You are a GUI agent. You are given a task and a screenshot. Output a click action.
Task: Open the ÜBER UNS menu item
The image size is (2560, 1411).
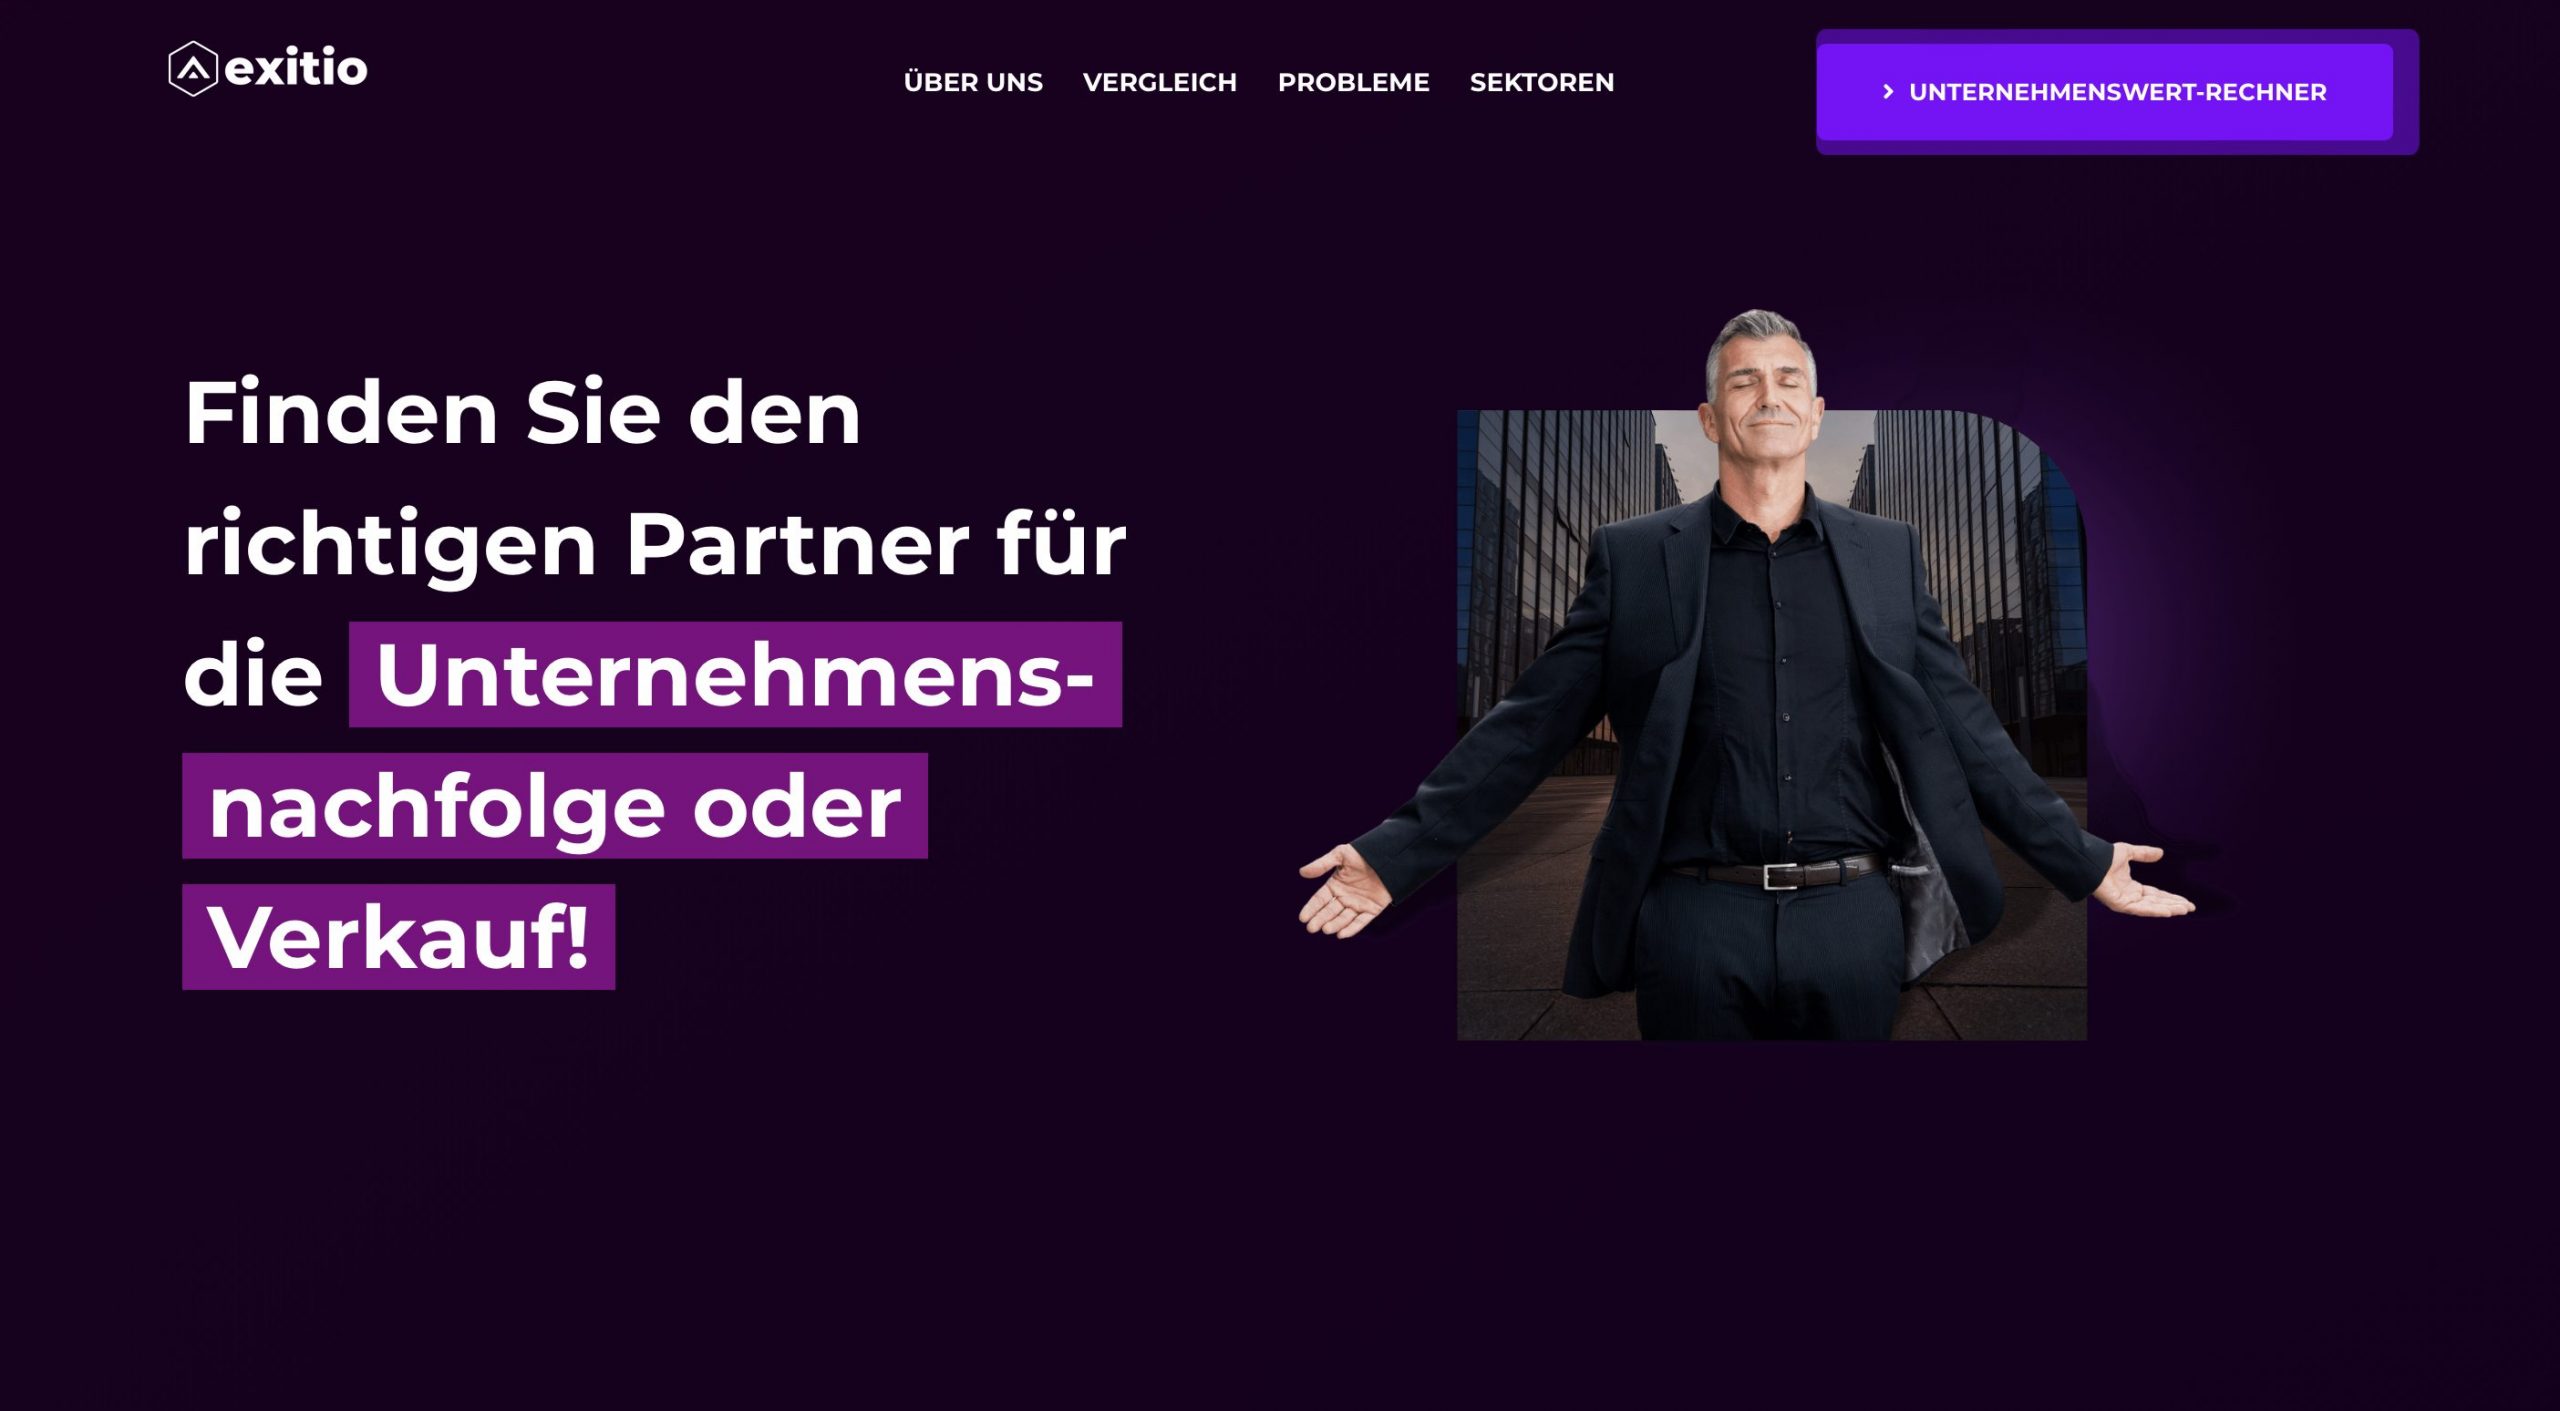973,82
